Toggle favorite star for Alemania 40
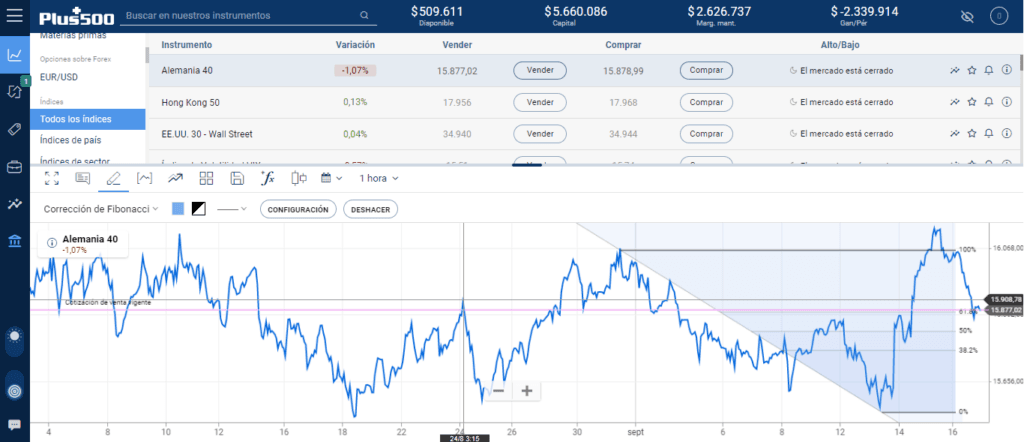 pyautogui.click(x=971, y=71)
